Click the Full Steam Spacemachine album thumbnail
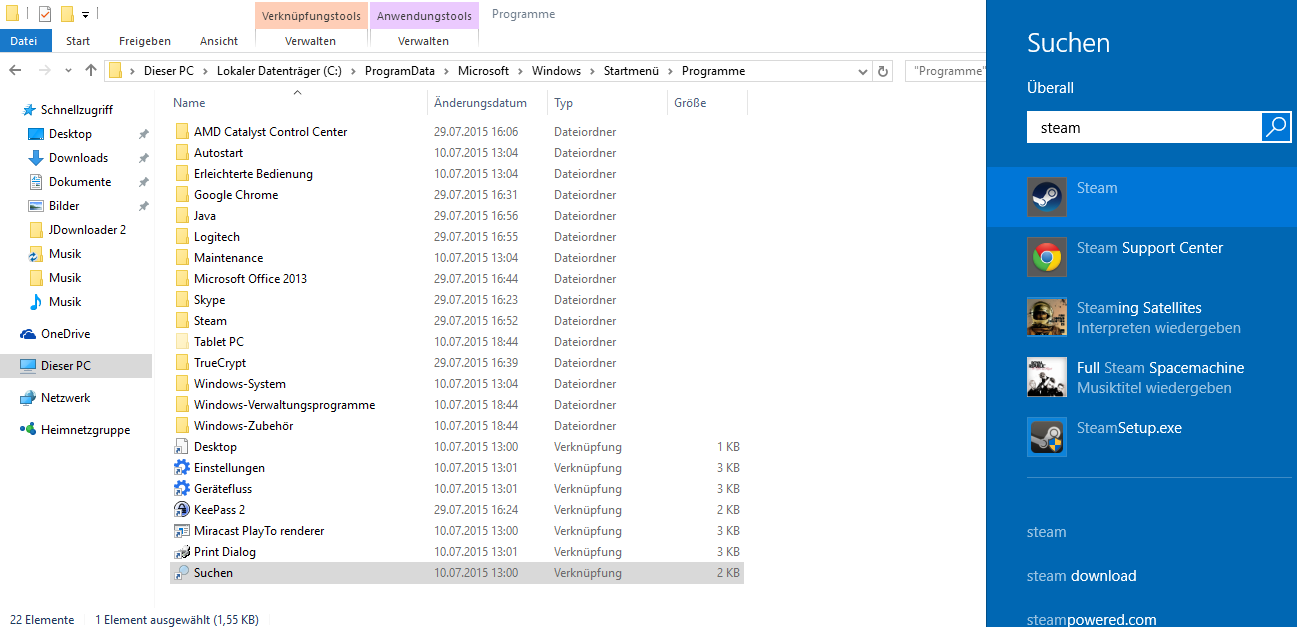This screenshot has width=1297, height=627. tap(1047, 377)
